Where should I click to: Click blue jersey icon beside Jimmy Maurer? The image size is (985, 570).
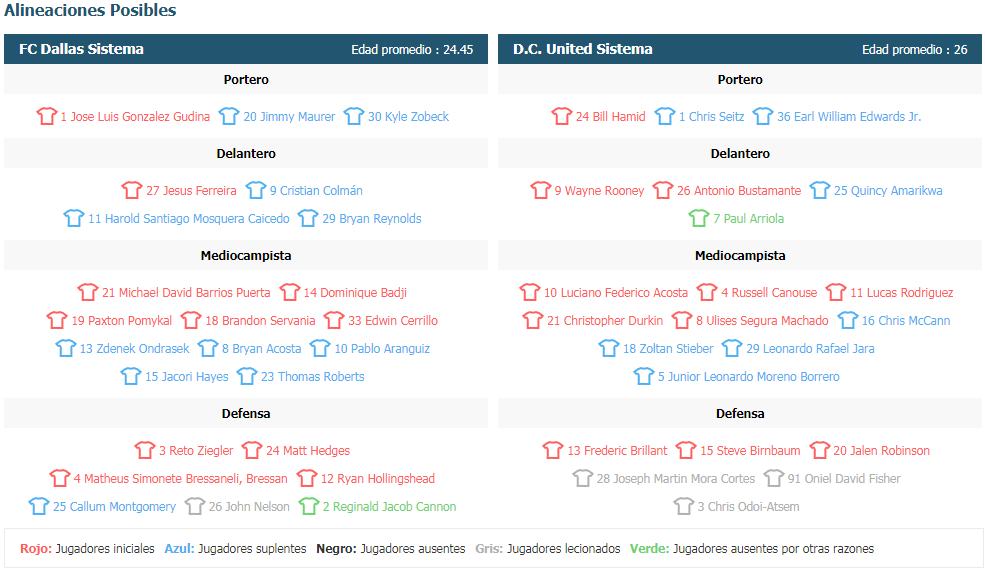tap(229, 116)
